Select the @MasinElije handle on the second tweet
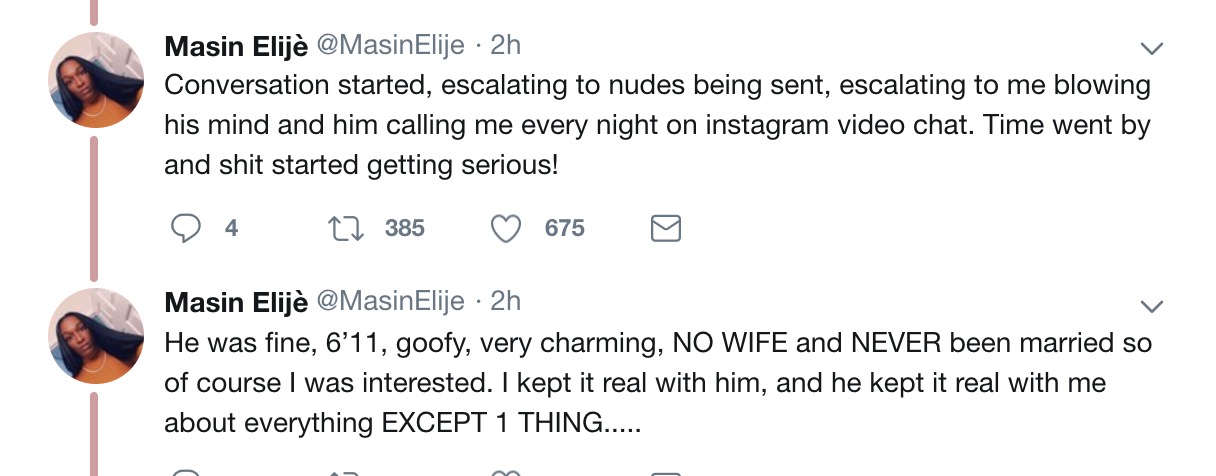The image size is (1216, 476). pyautogui.click(x=391, y=302)
